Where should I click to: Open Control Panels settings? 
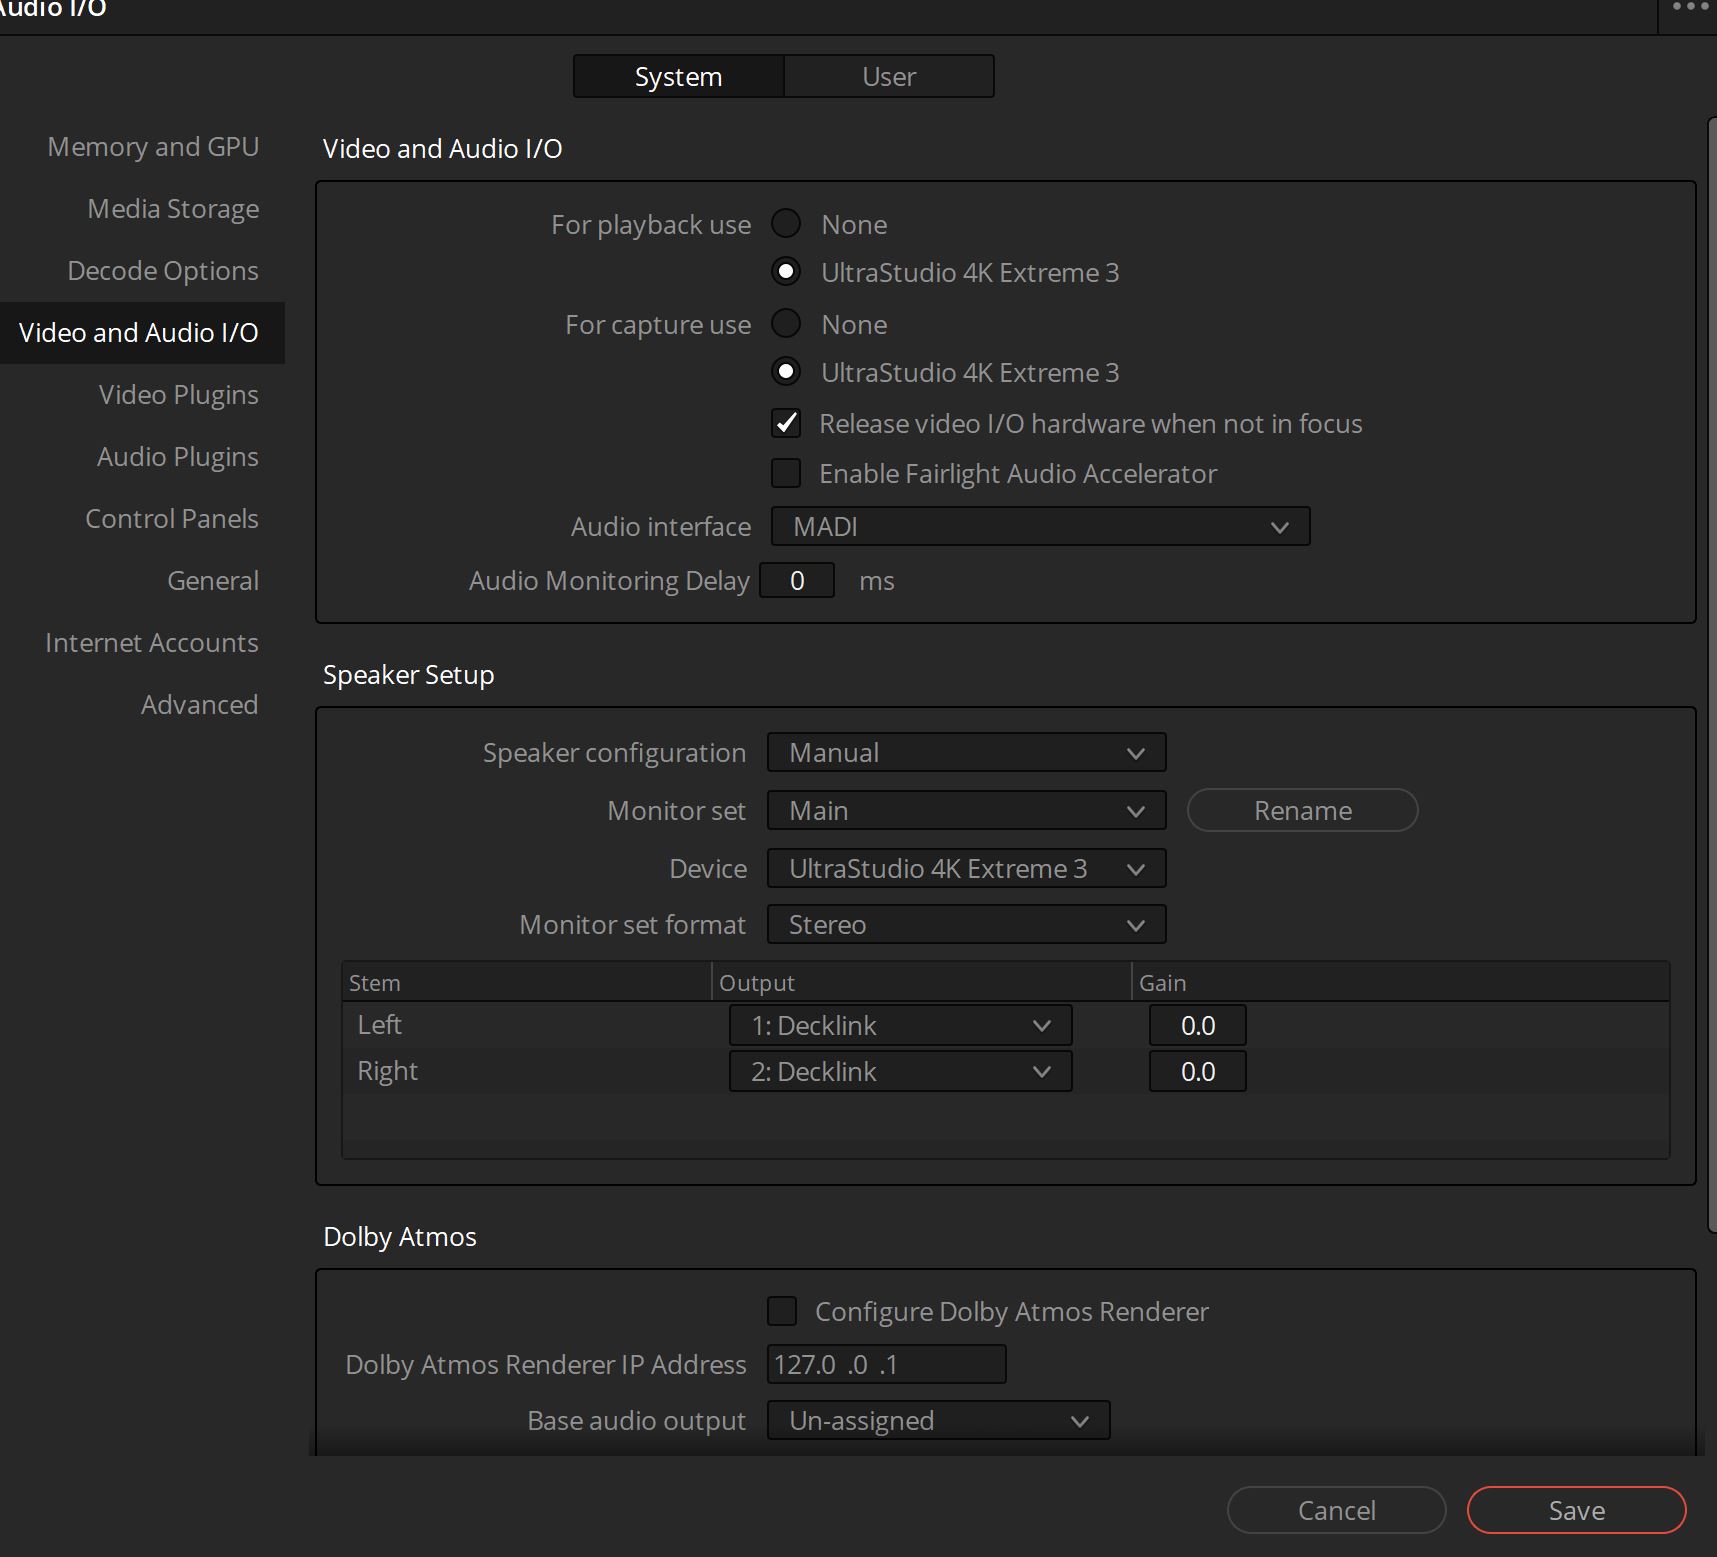point(172,519)
